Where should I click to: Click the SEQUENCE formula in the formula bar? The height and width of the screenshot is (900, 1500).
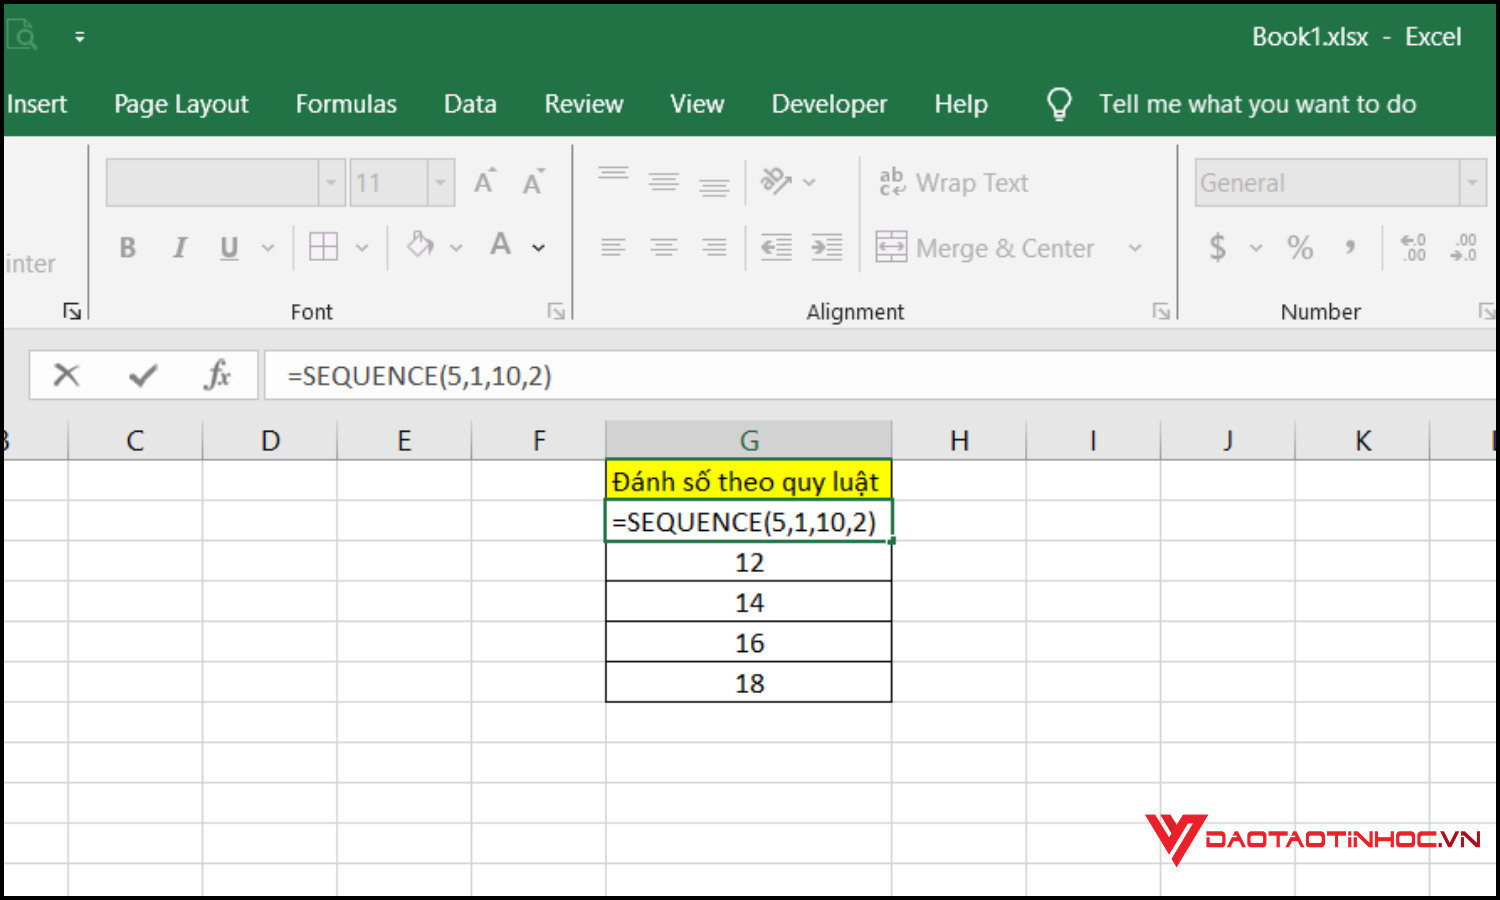[419, 375]
